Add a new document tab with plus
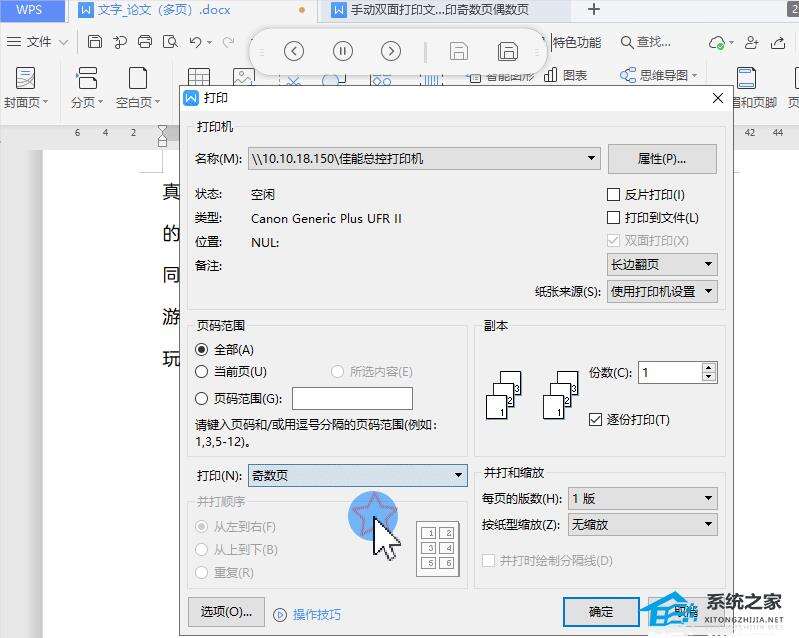Screen dimensions: 799x638 pos(594,9)
